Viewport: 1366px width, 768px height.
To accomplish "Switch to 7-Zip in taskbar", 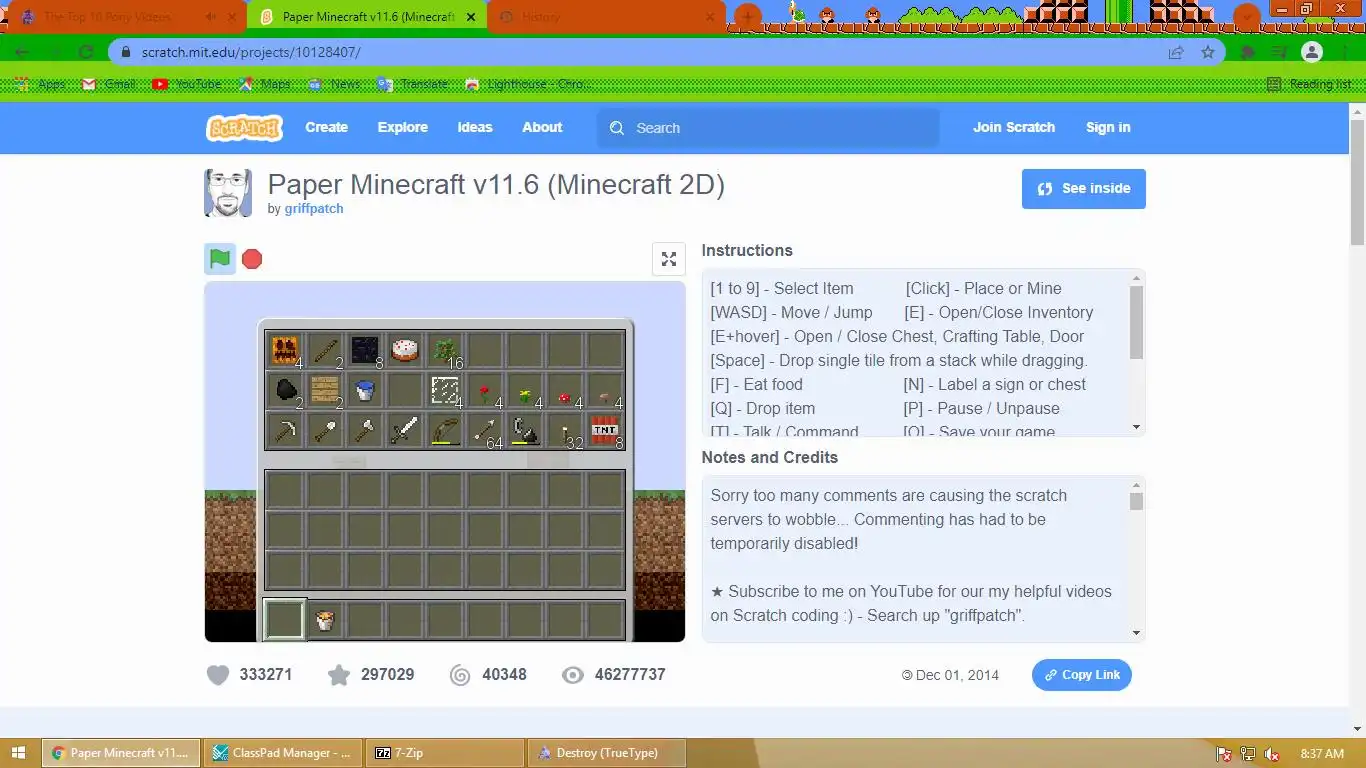I will 446,753.
